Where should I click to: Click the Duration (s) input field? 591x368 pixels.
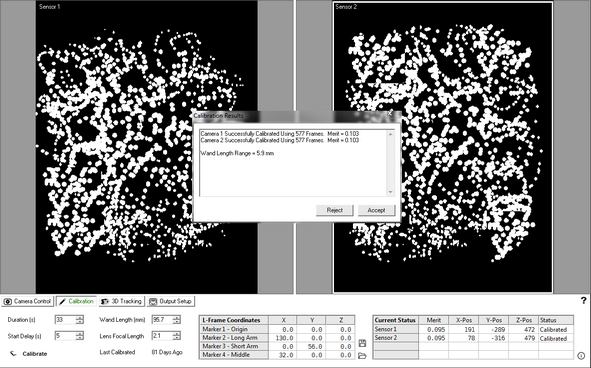pyautogui.click(x=65, y=320)
